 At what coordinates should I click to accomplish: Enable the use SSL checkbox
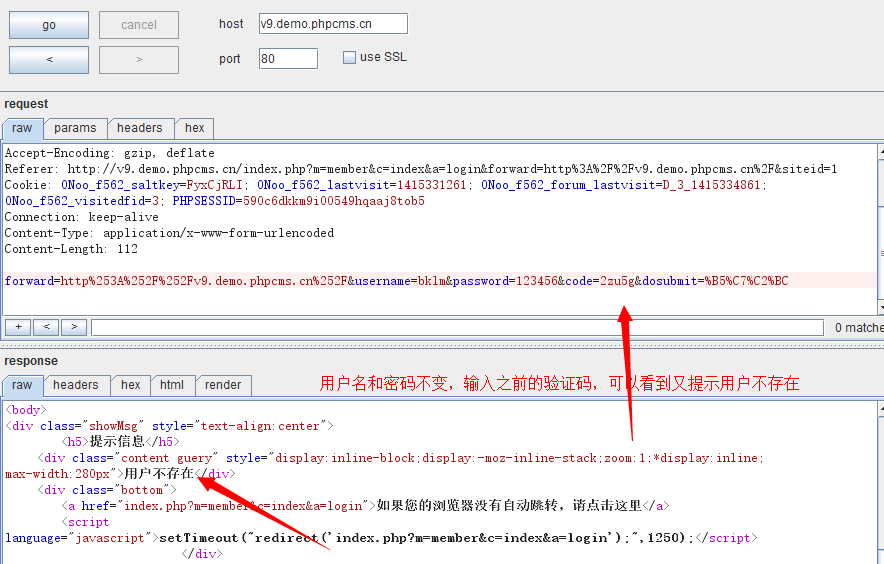tap(349, 58)
